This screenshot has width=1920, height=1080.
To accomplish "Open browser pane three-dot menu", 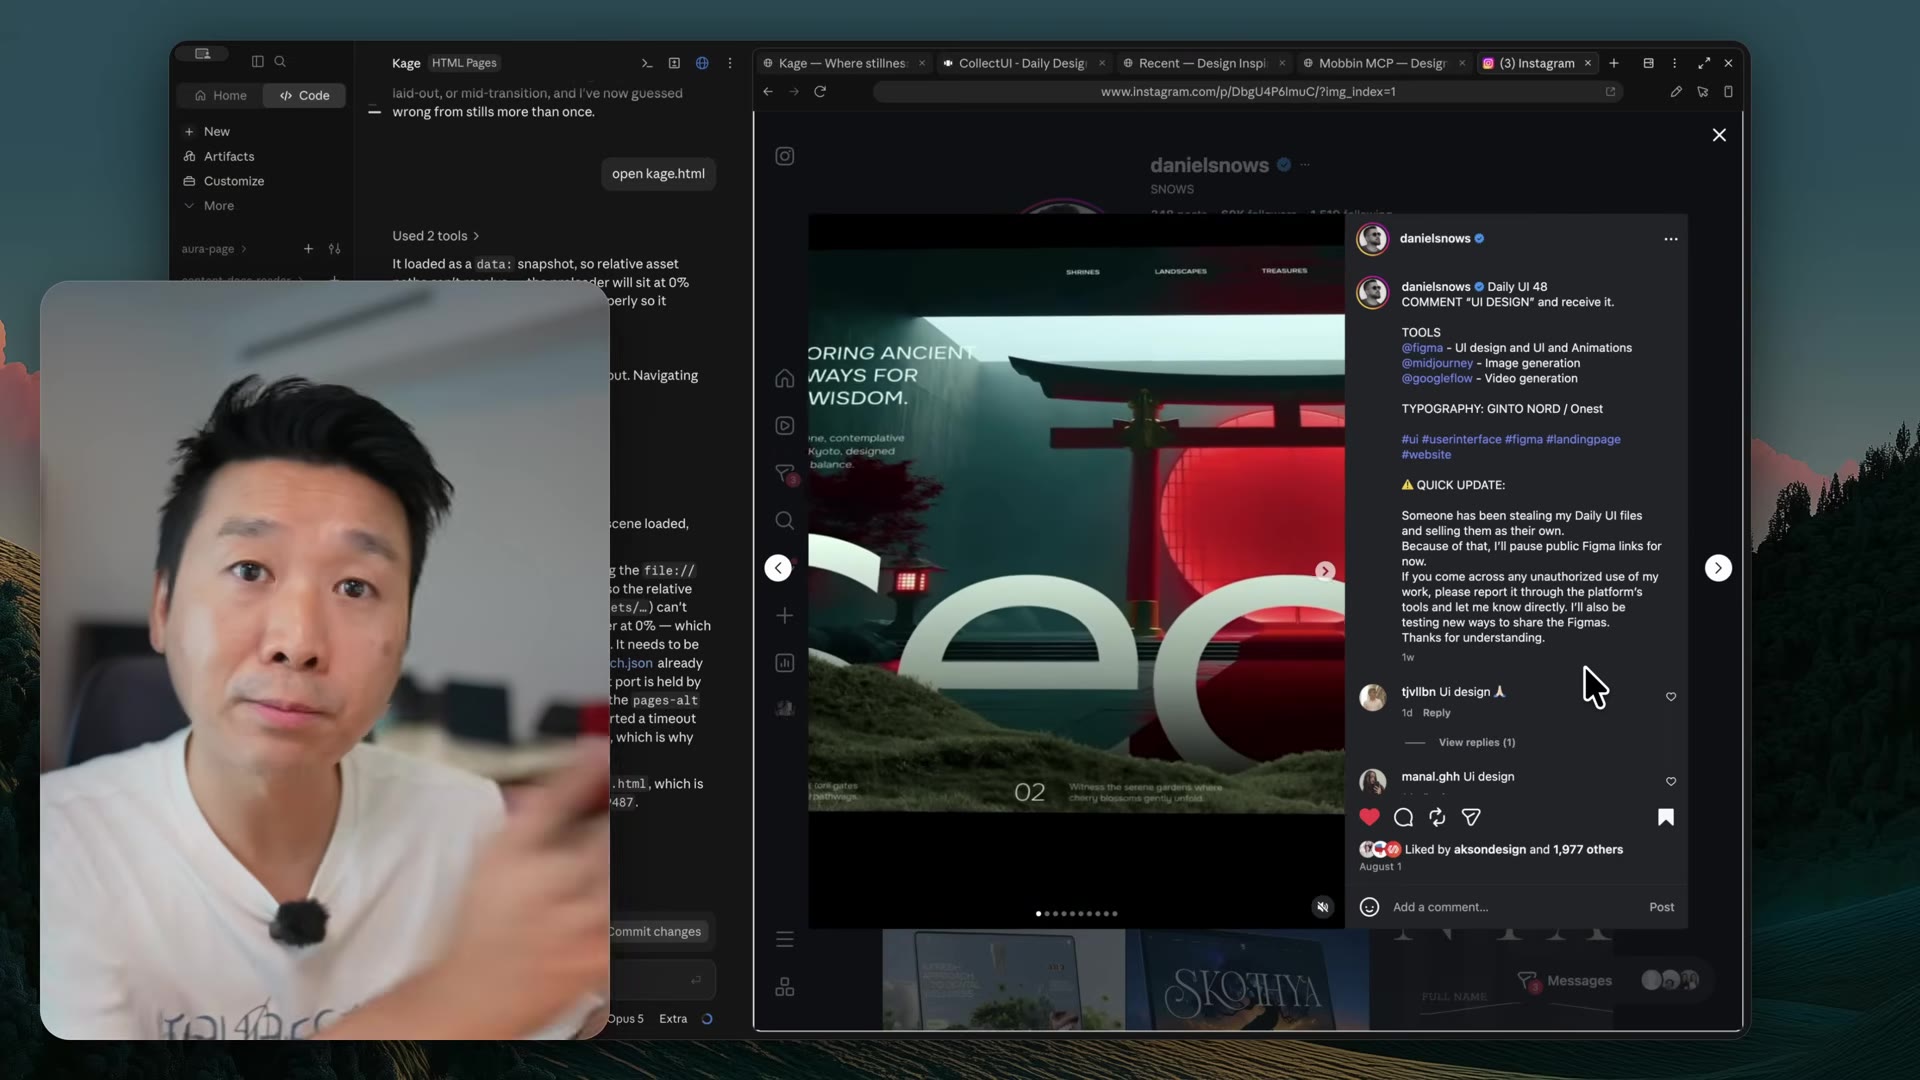I will [1675, 63].
